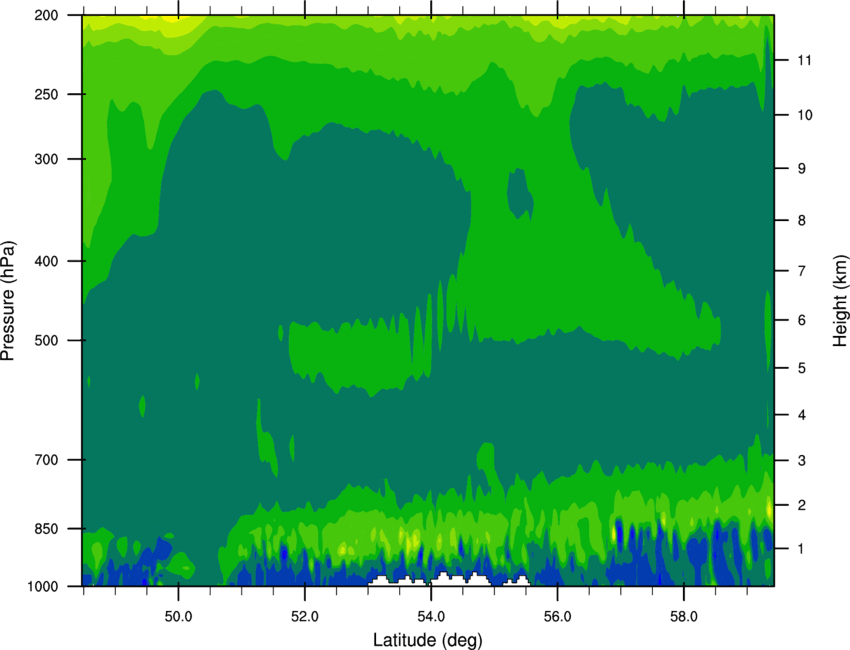Pick the 1 km height label

pyautogui.click(x=801, y=549)
